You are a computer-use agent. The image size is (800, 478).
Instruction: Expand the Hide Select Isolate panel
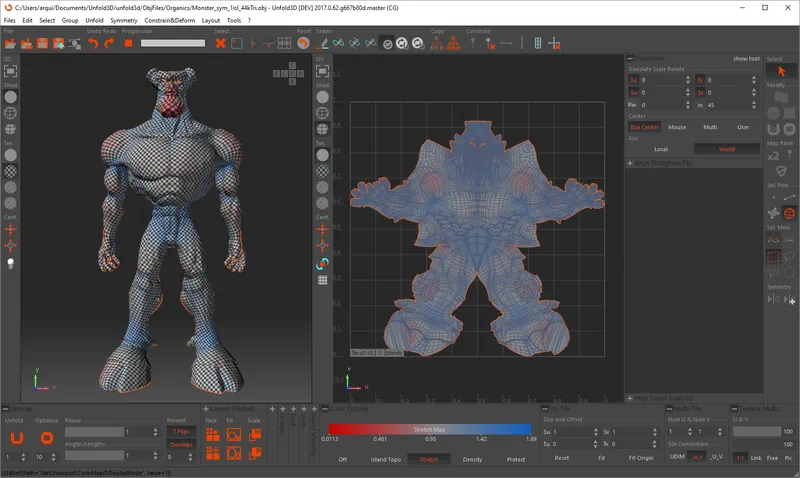[631, 398]
